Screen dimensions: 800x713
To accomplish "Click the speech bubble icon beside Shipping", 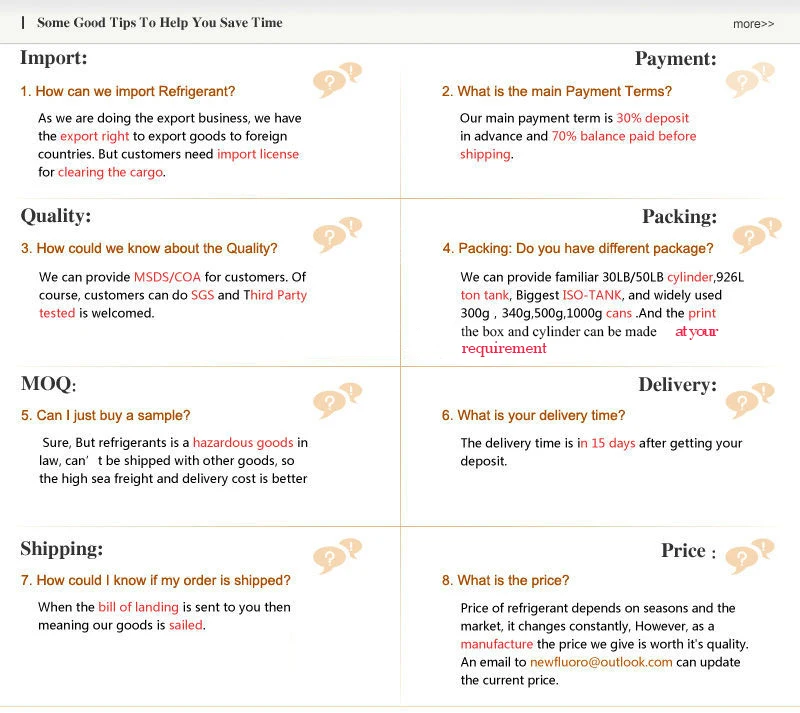I will point(337,557).
